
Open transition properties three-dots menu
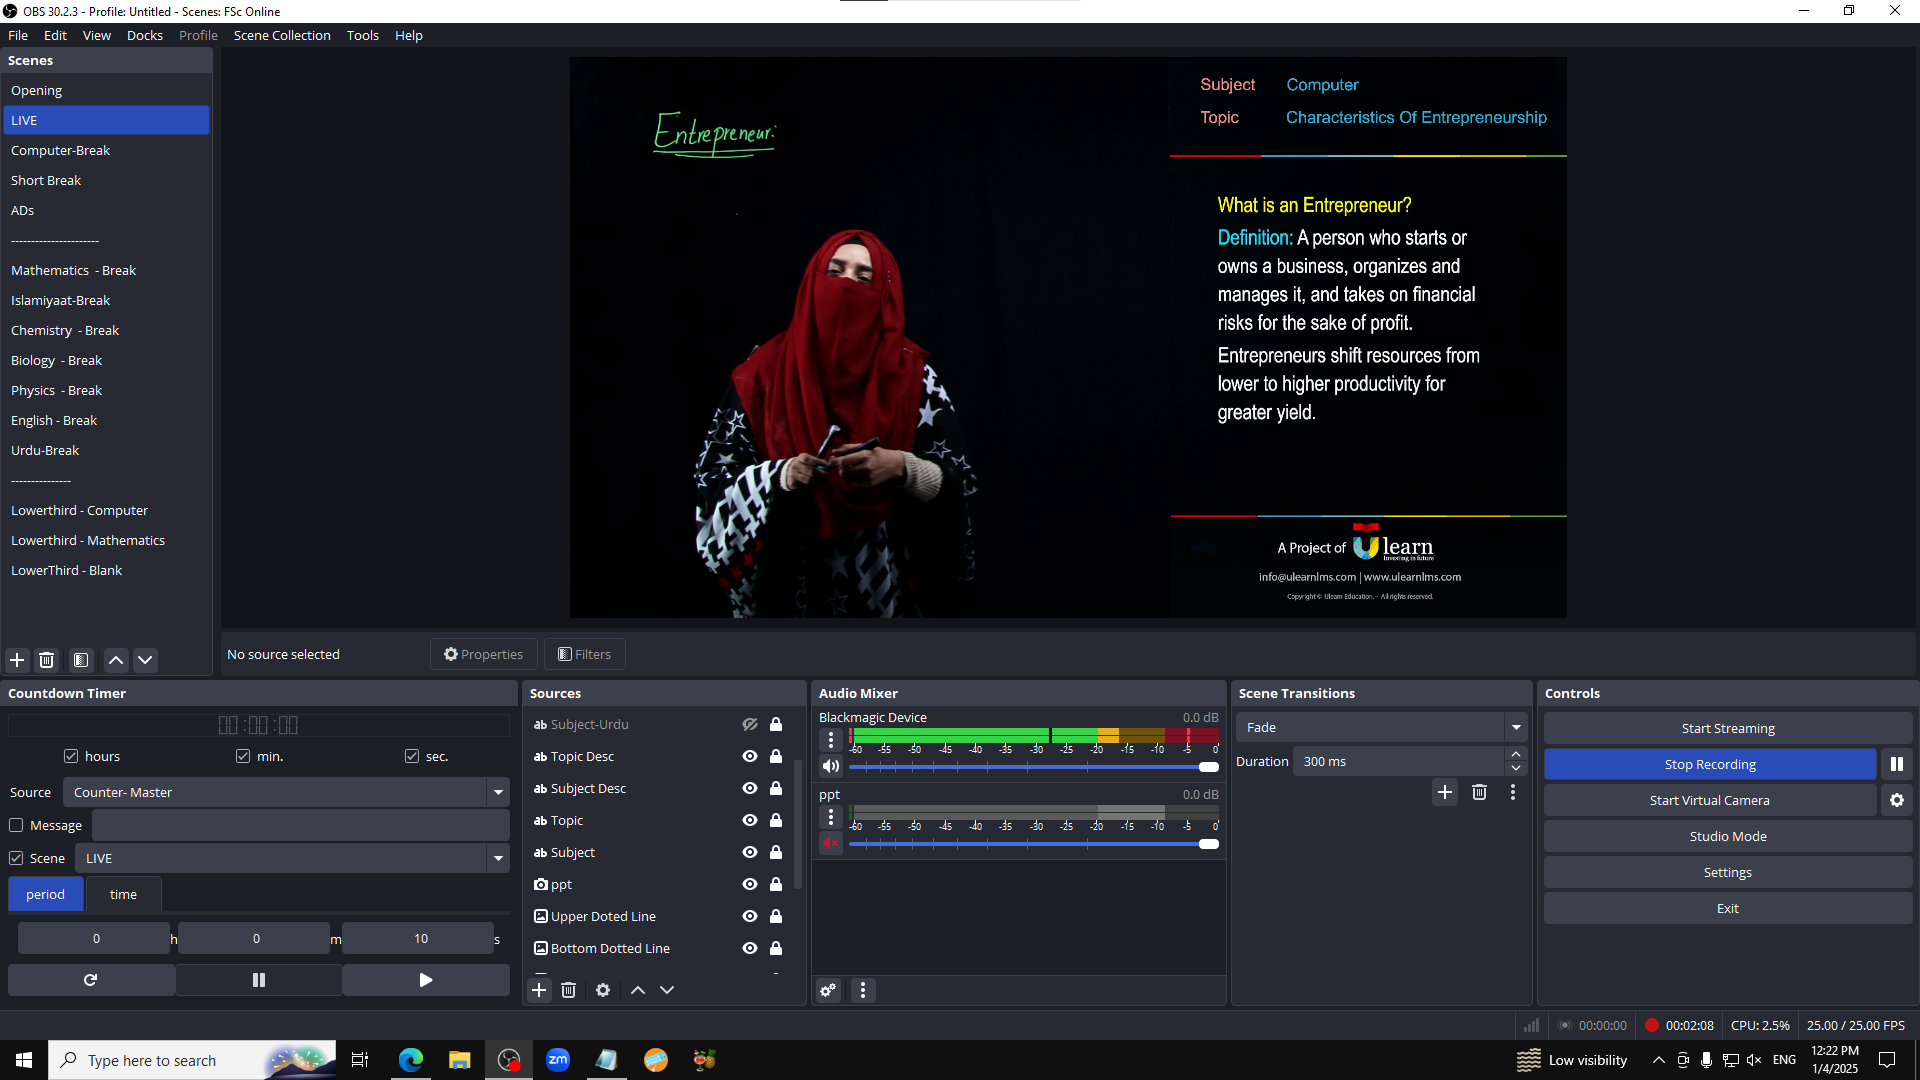click(x=1513, y=792)
